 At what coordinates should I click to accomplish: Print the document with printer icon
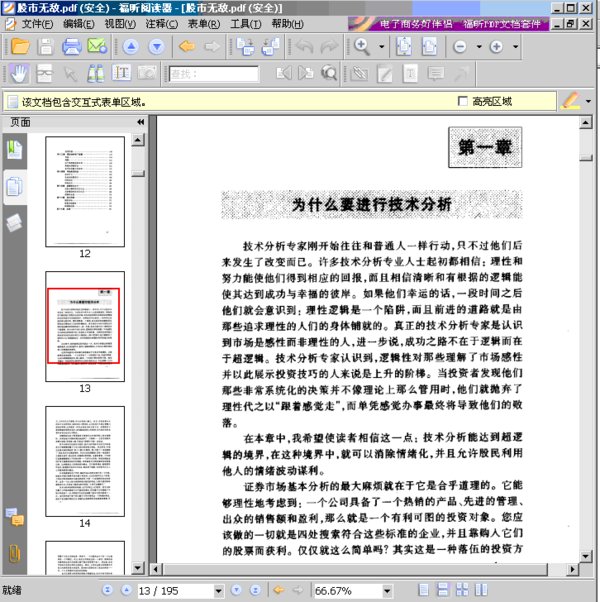coord(71,47)
